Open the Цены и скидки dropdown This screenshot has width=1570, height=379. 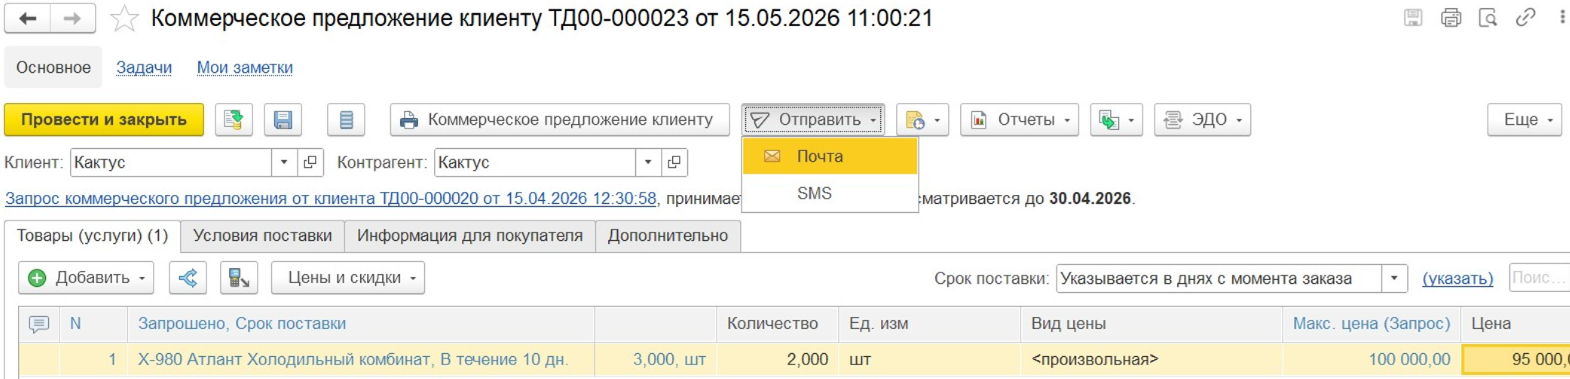348,278
